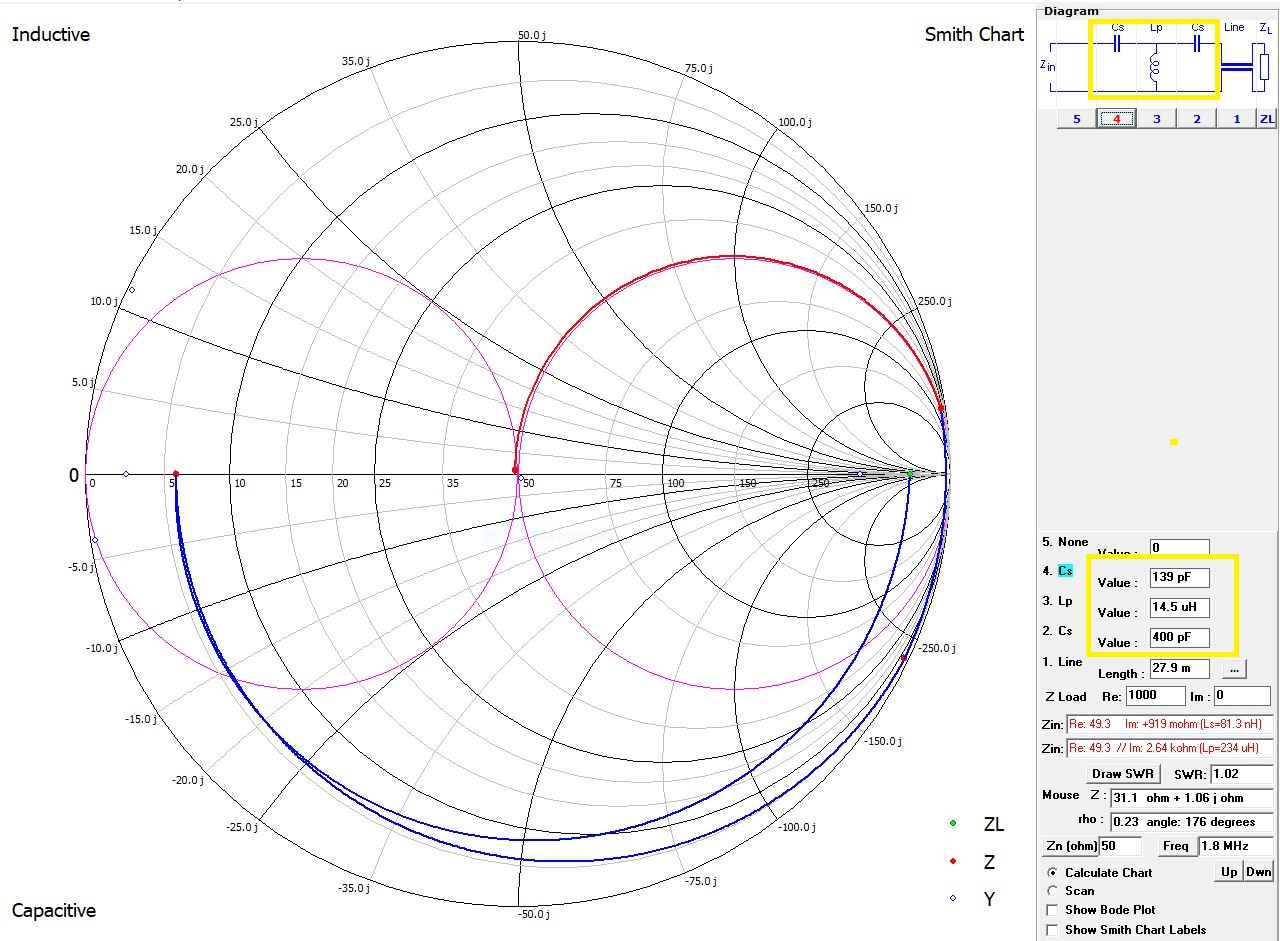Enable the Show Smith Chart Labels checkbox

pyautogui.click(x=1052, y=930)
